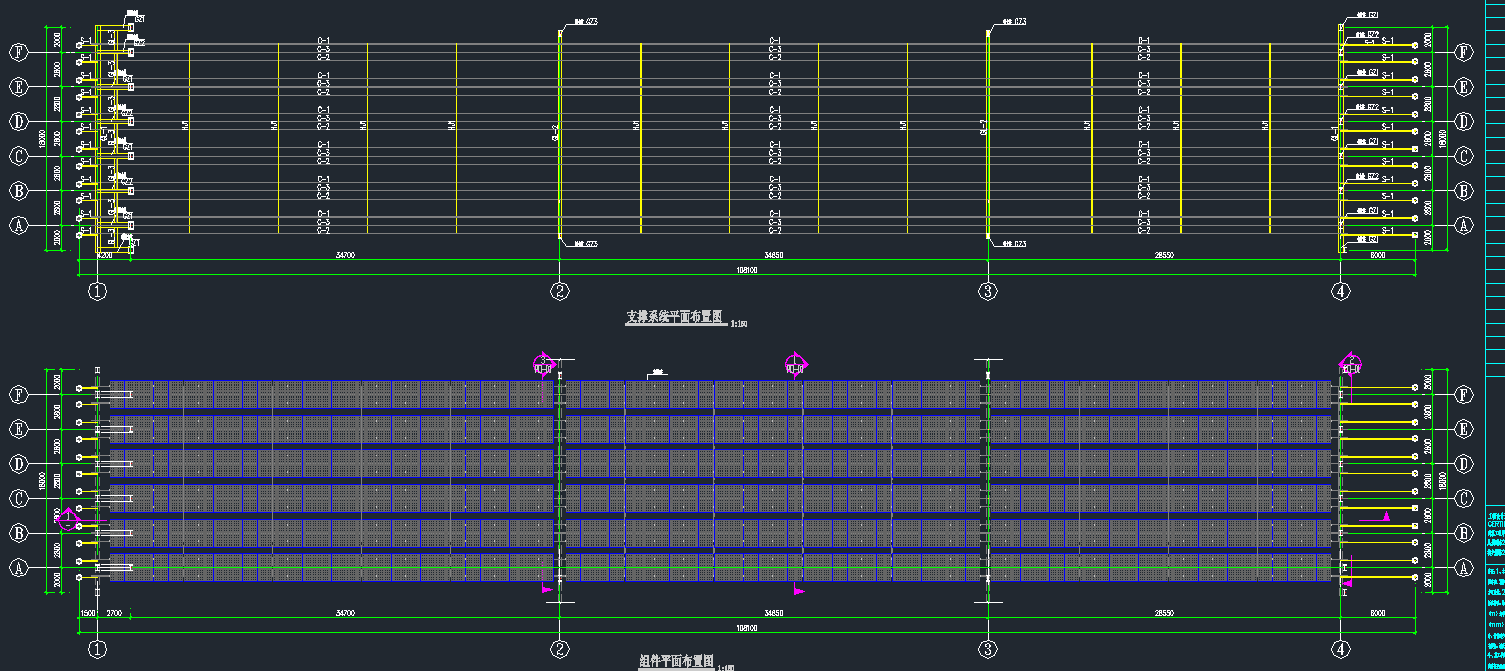Click magenta marker at lower plan's left edge

coord(68,518)
